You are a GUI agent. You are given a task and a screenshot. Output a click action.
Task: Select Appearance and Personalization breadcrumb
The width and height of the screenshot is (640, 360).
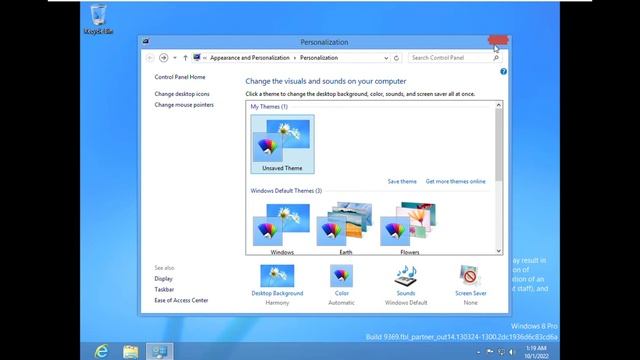click(x=250, y=58)
